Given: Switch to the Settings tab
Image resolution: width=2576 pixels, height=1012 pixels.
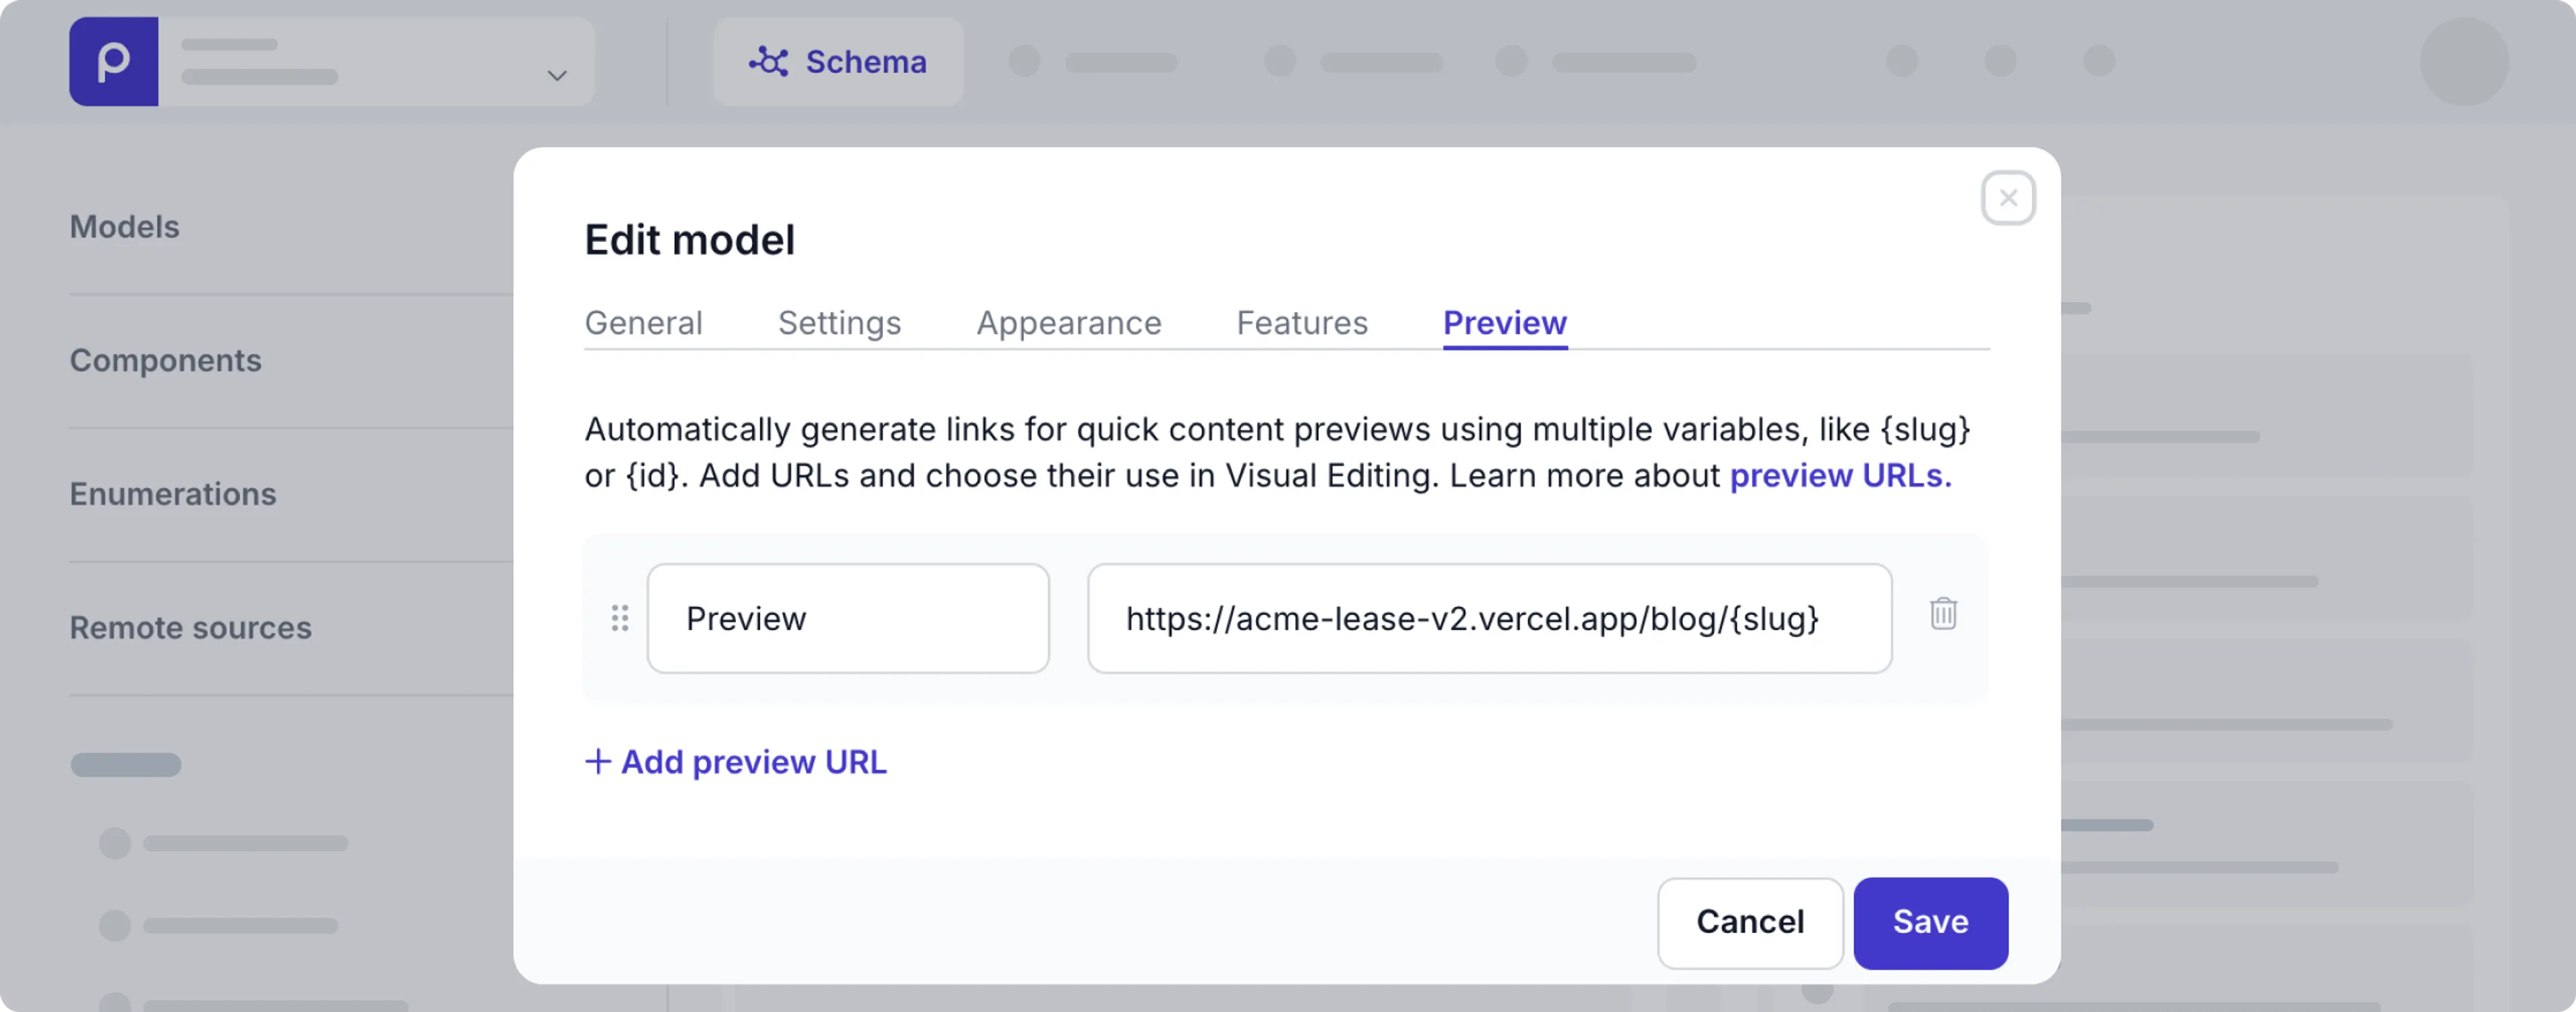Looking at the screenshot, I should pos(839,322).
